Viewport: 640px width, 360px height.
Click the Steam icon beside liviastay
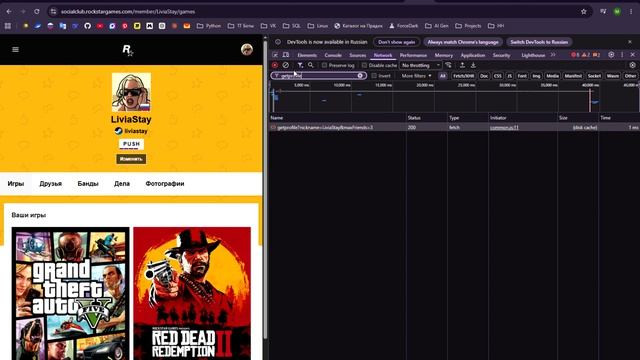click(118, 131)
